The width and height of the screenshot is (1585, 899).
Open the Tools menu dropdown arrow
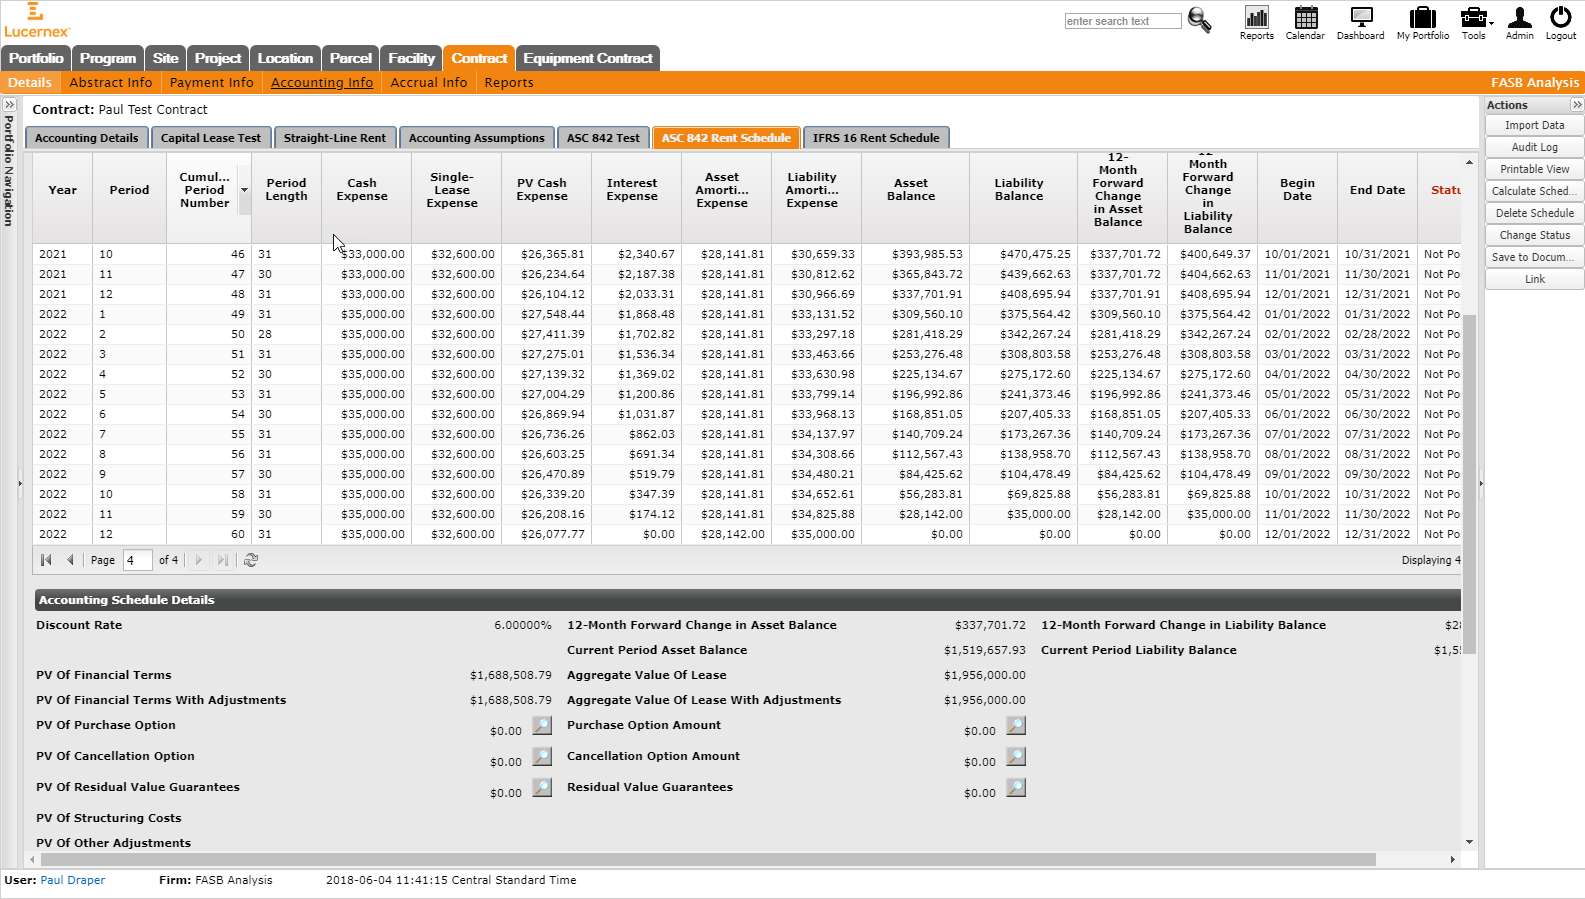[1491, 23]
